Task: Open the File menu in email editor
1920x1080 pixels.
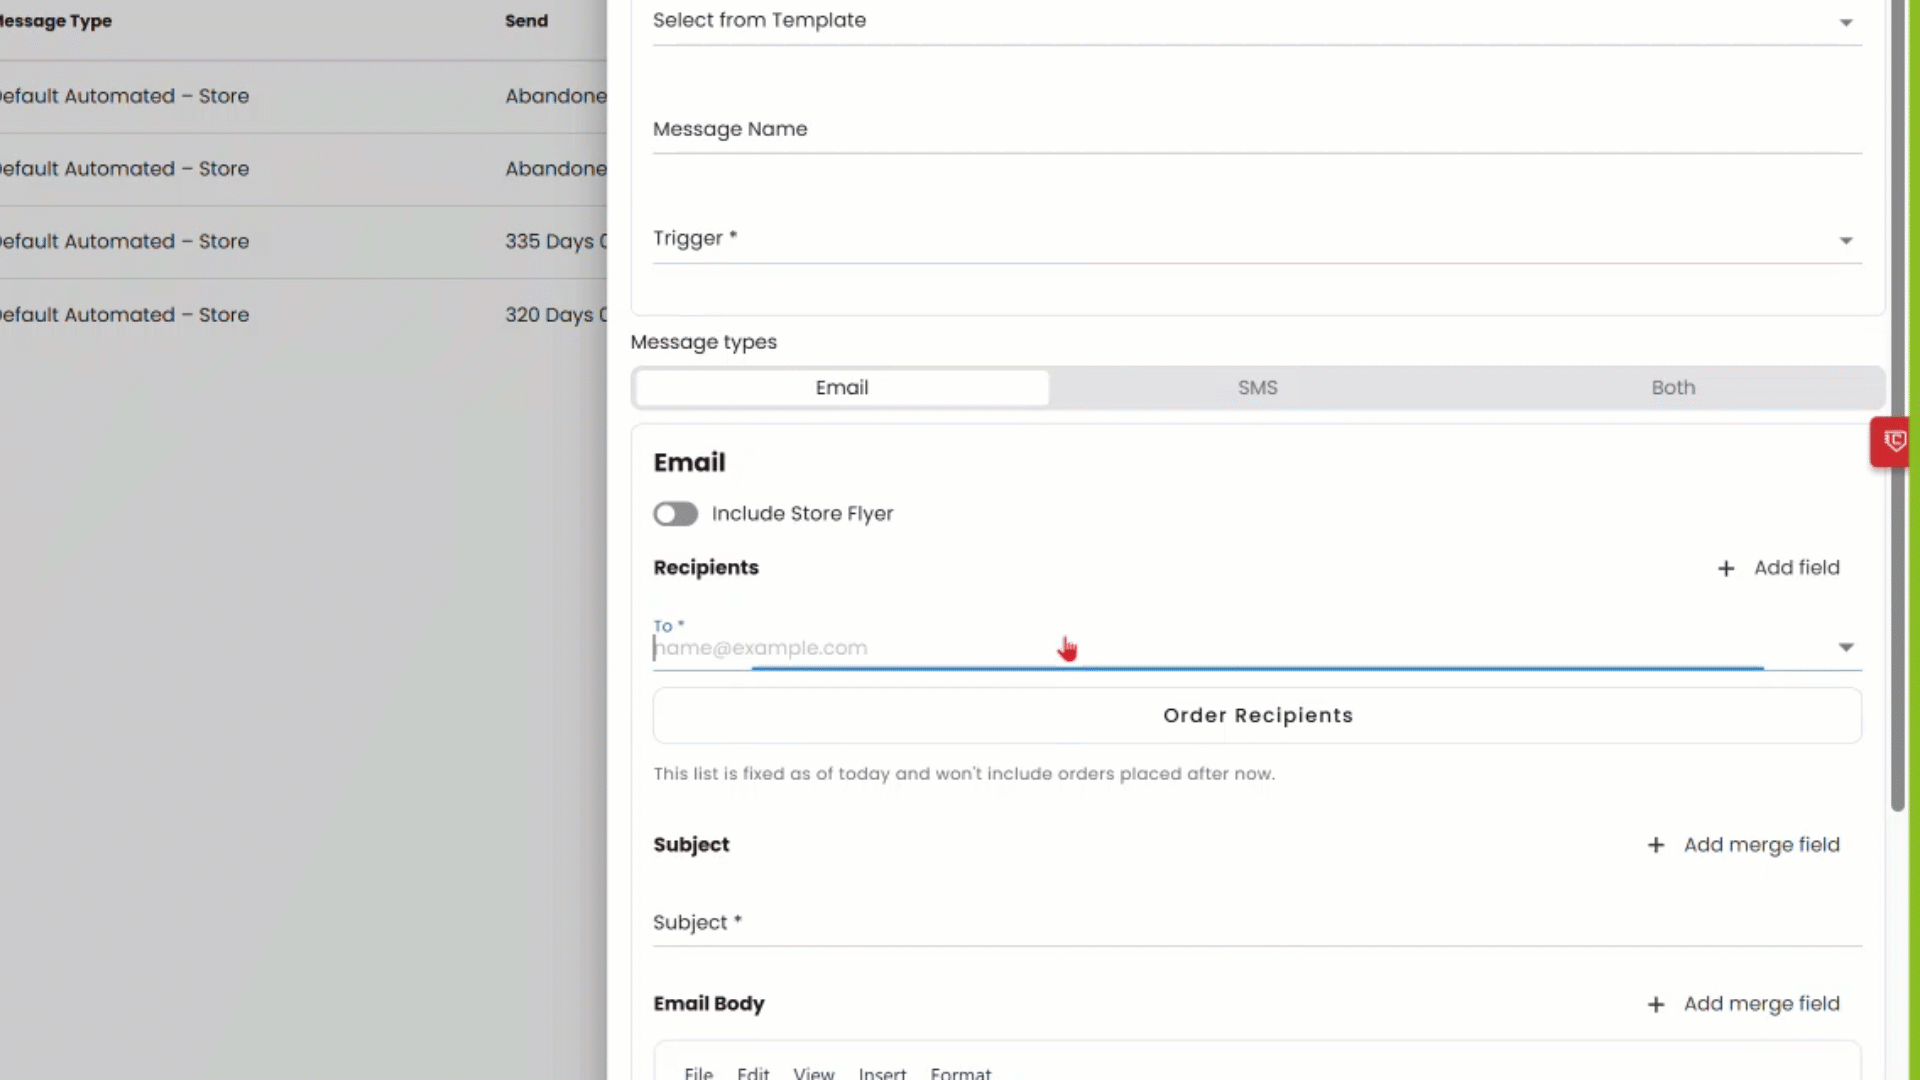Action: (x=698, y=1072)
